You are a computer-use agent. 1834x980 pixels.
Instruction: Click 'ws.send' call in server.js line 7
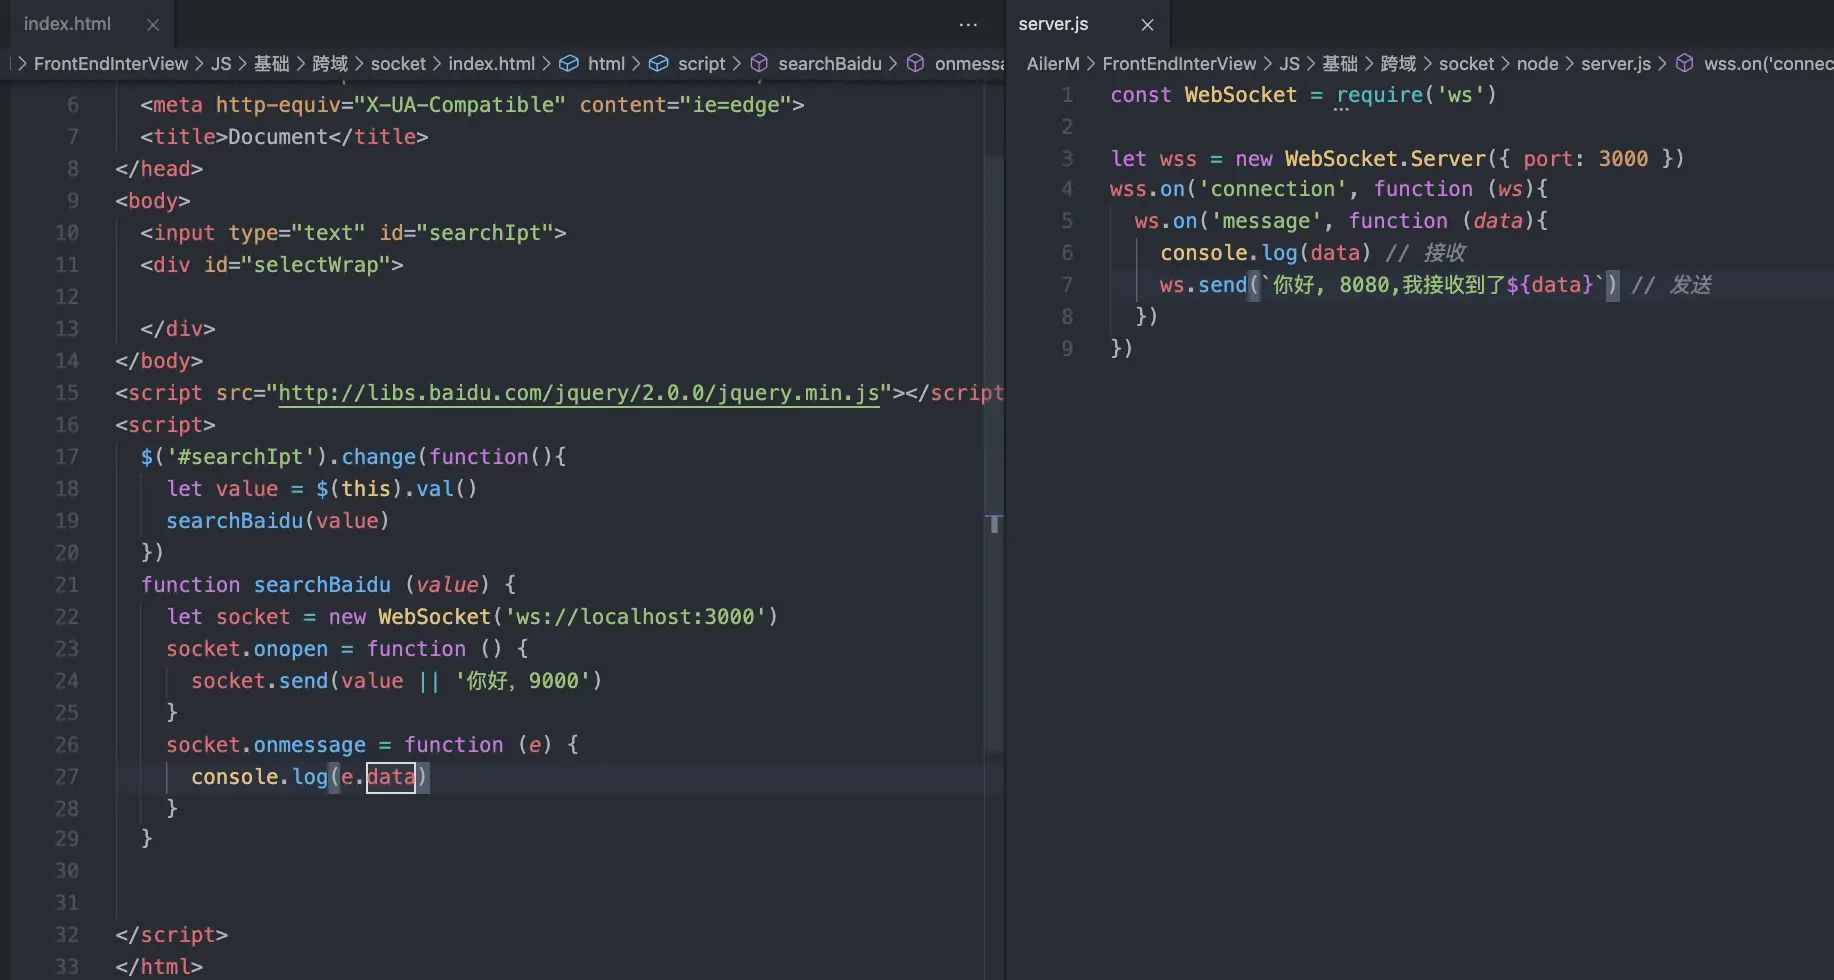click(1204, 285)
